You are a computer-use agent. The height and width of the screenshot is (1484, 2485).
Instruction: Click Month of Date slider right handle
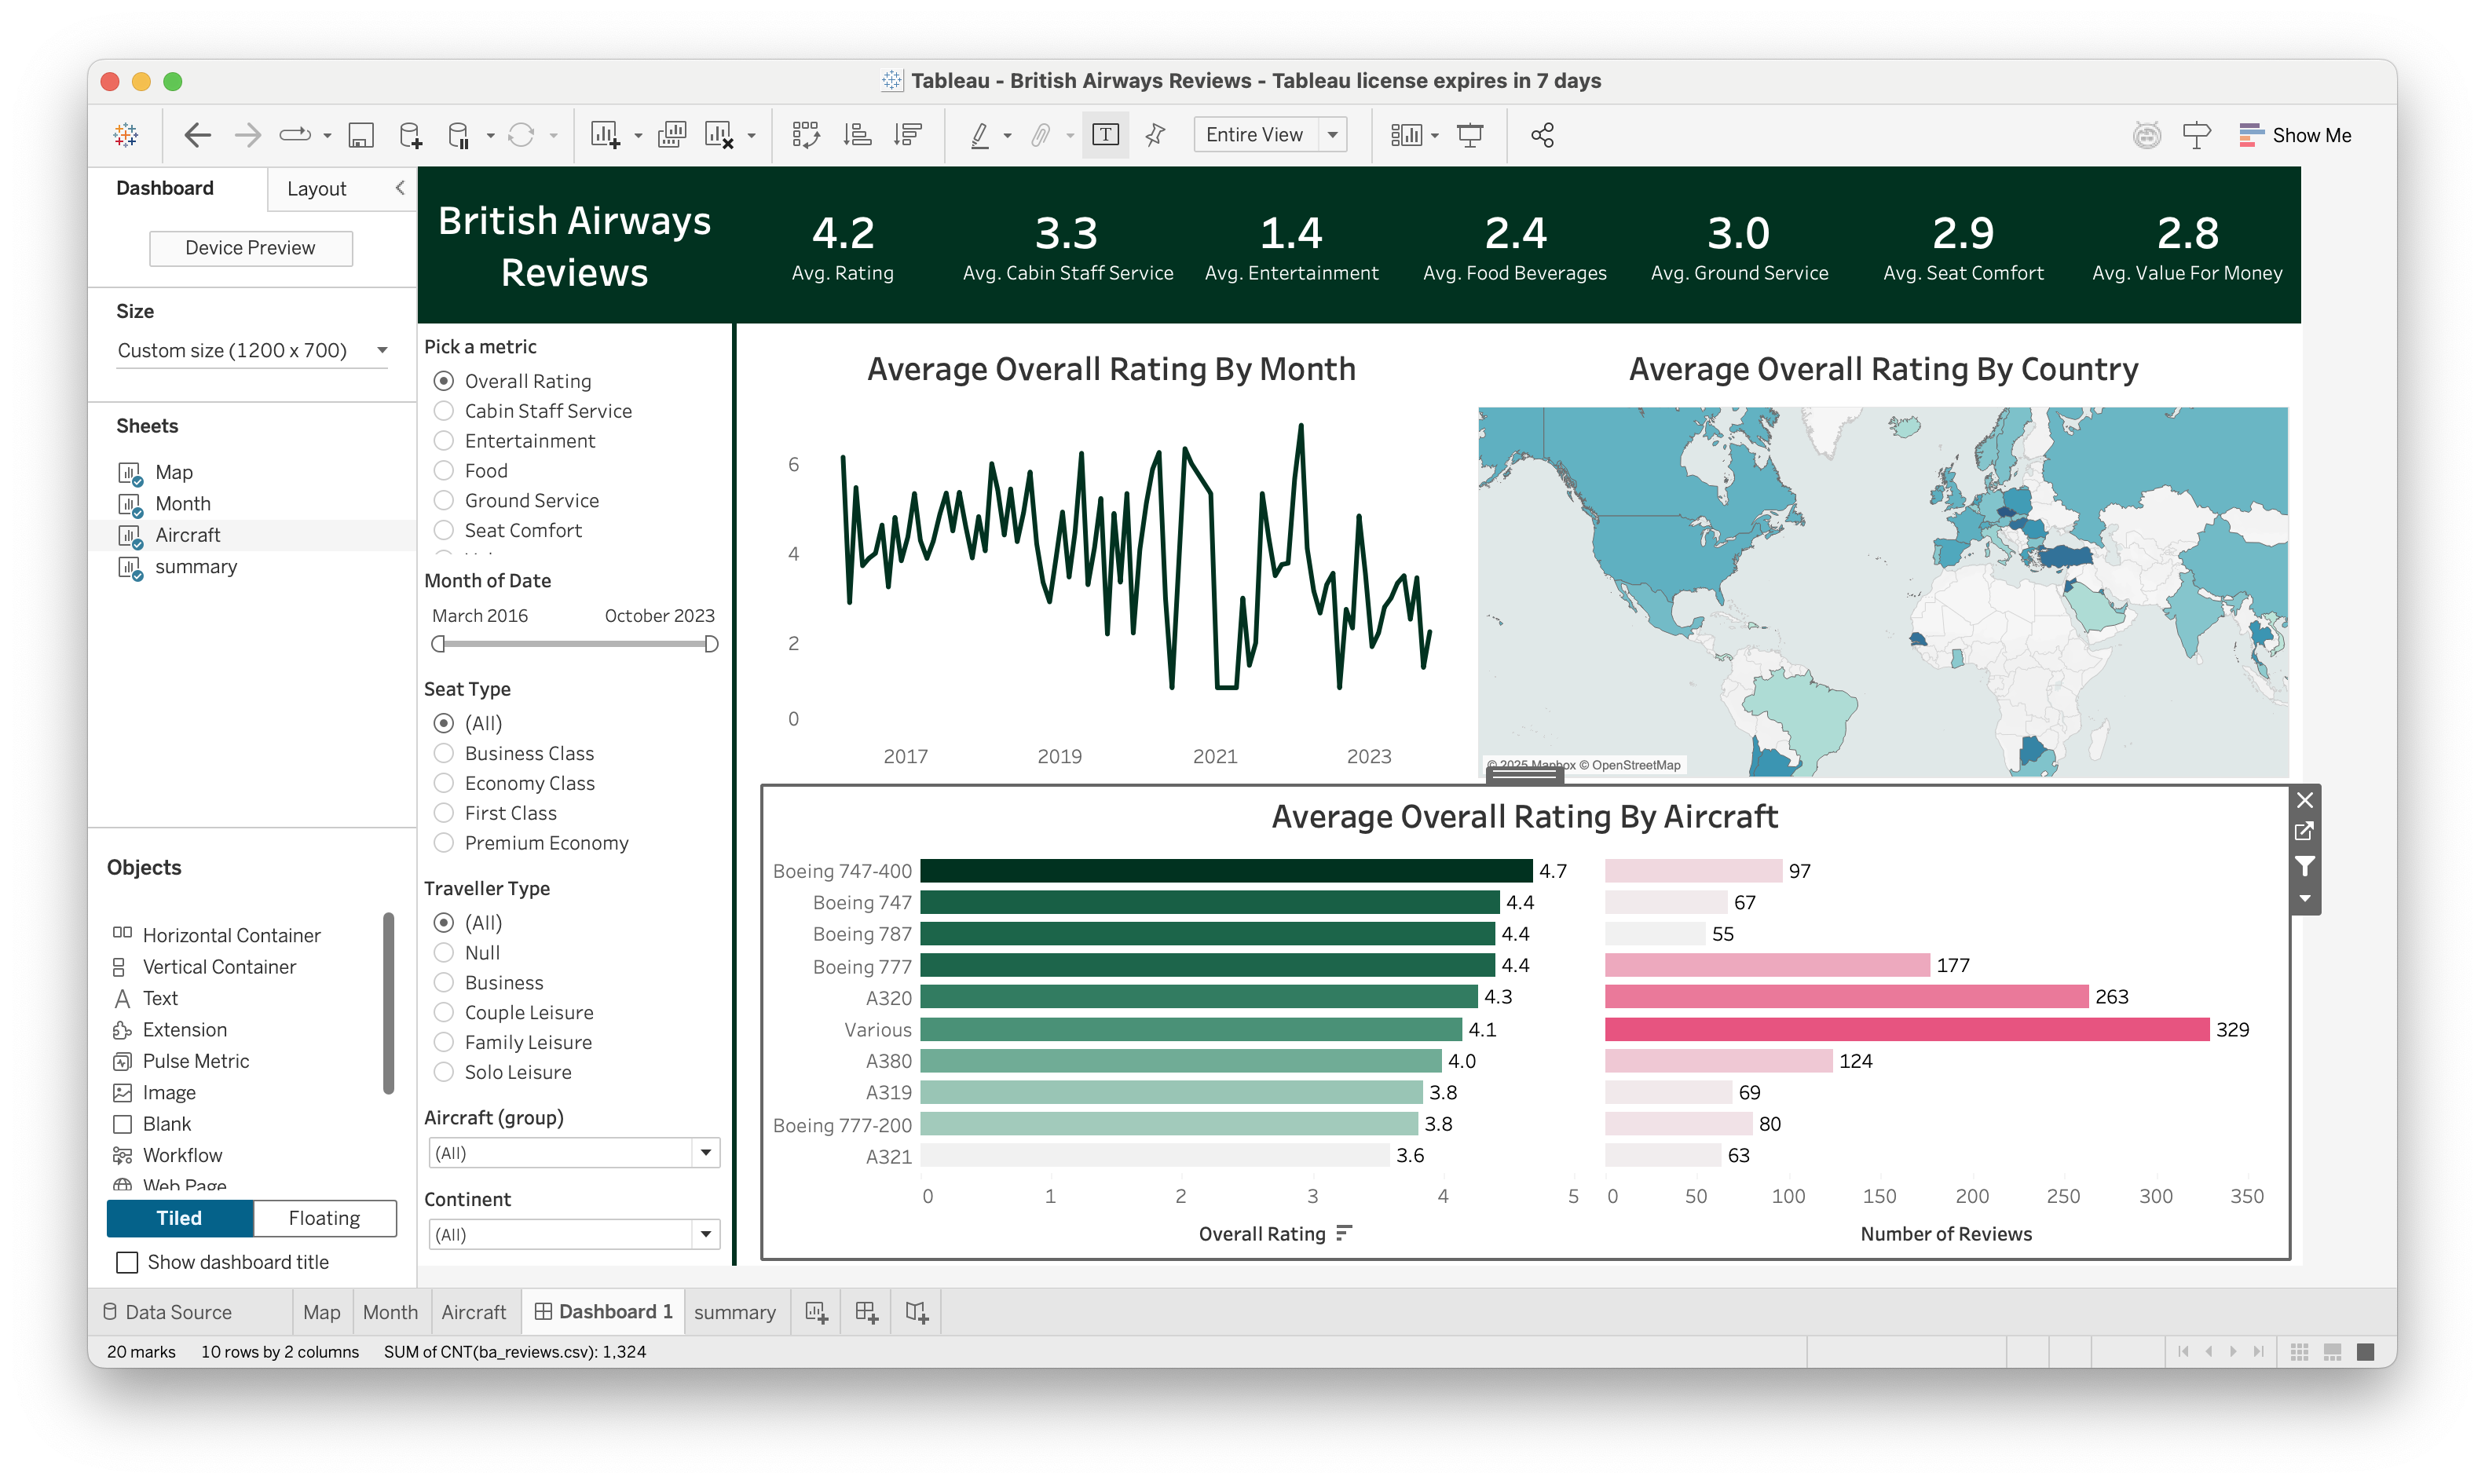[711, 644]
